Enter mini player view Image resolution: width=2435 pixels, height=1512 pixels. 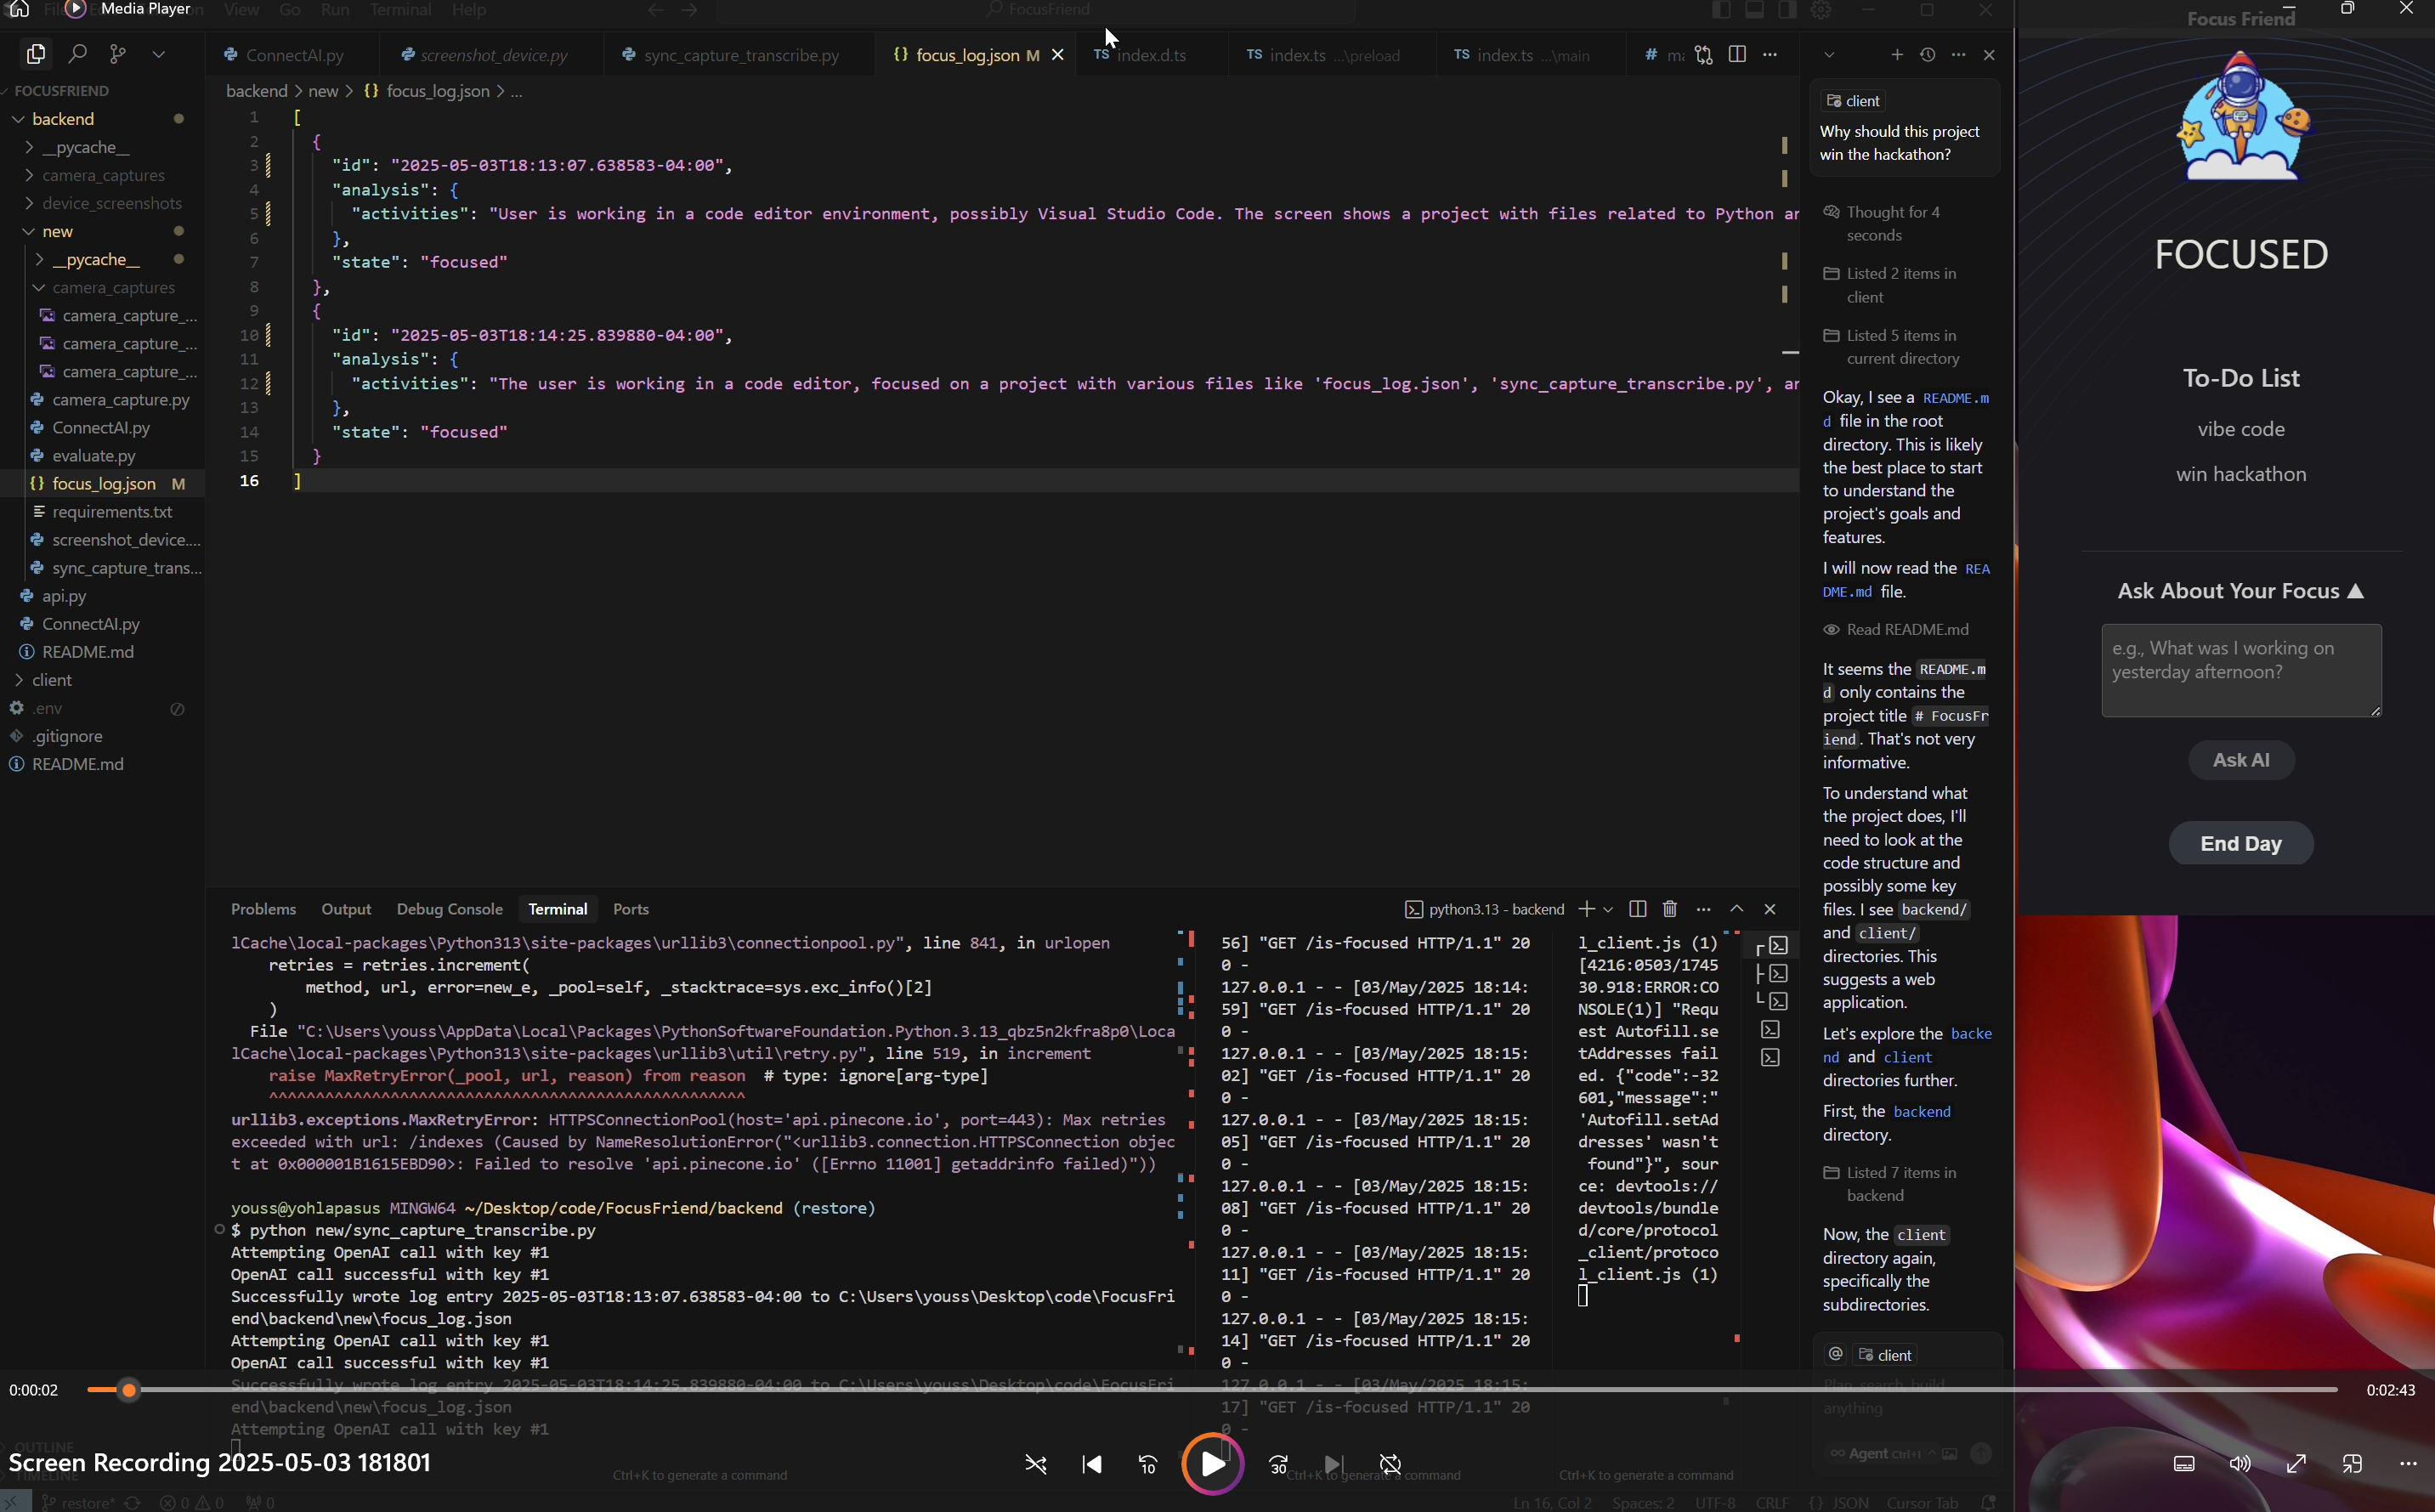2352,1464
